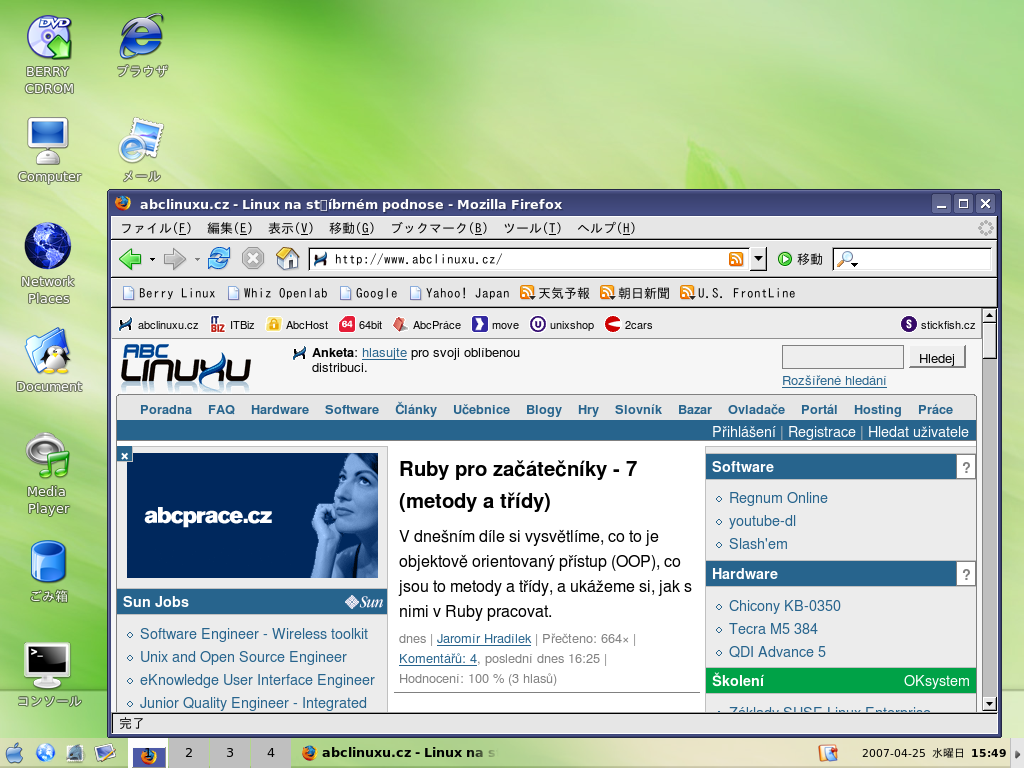Click the abcprace.cz banner advertisement
The width and height of the screenshot is (1024, 768).
pyautogui.click(x=252, y=515)
